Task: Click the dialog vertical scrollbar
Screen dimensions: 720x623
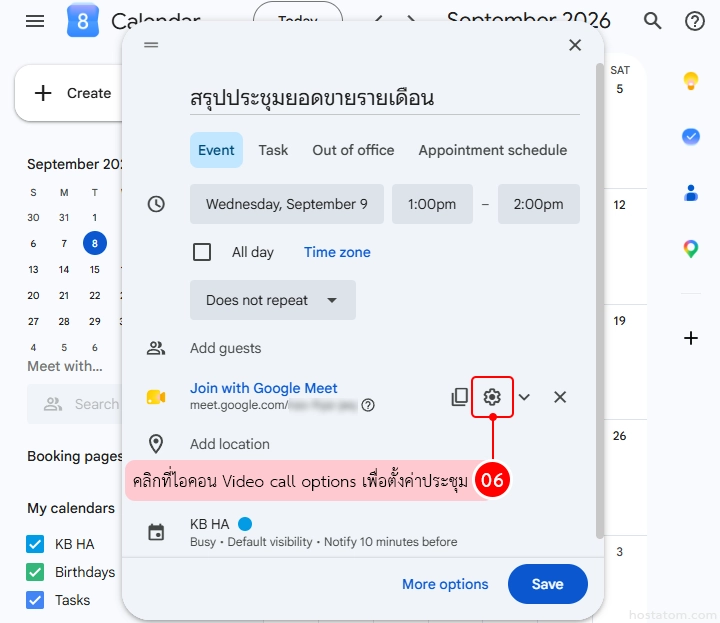Action: click(599, 301)
